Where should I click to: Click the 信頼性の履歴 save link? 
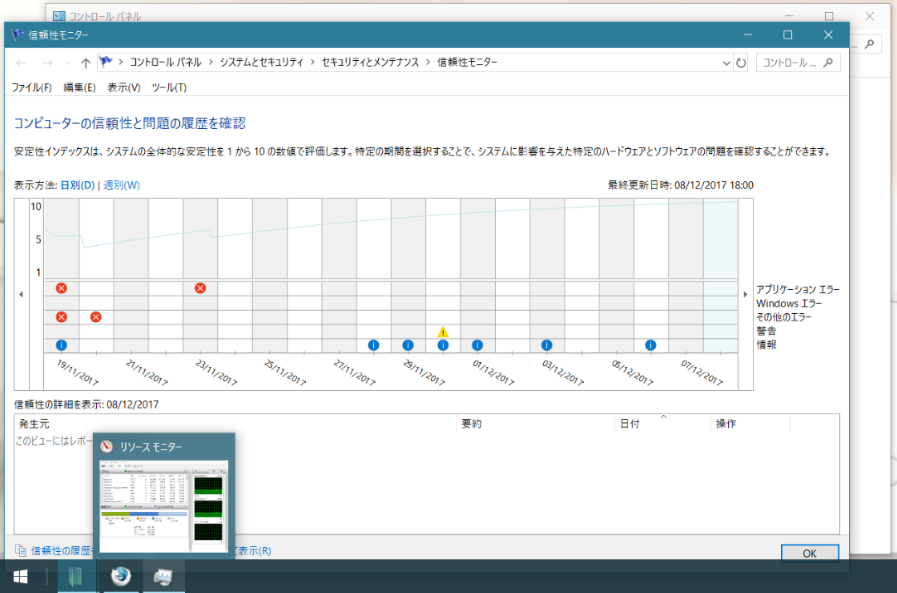pos(61,551)
